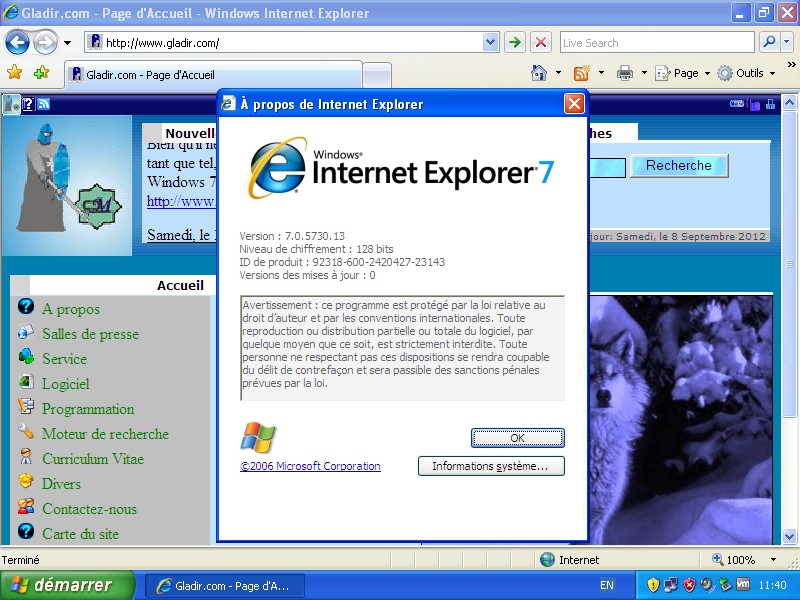This screenshot has height=600, width=800.
Task: Click the network icon at the header's right end
Action: coord(770,104)
